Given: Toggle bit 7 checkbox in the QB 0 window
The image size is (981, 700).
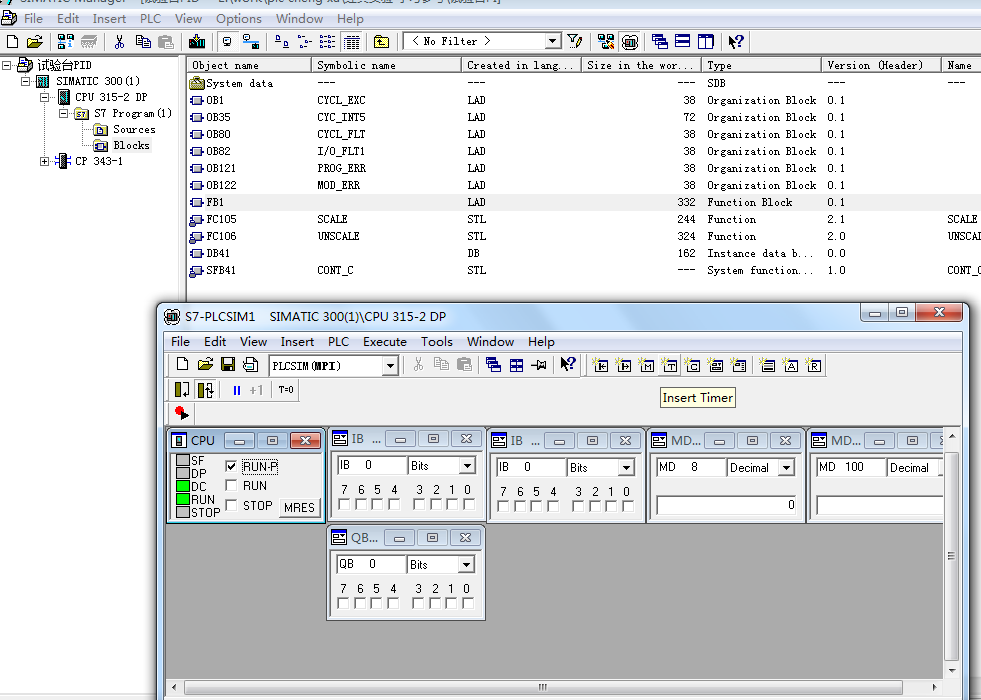Looking at the screenshot, I should [x=343, y=603].
